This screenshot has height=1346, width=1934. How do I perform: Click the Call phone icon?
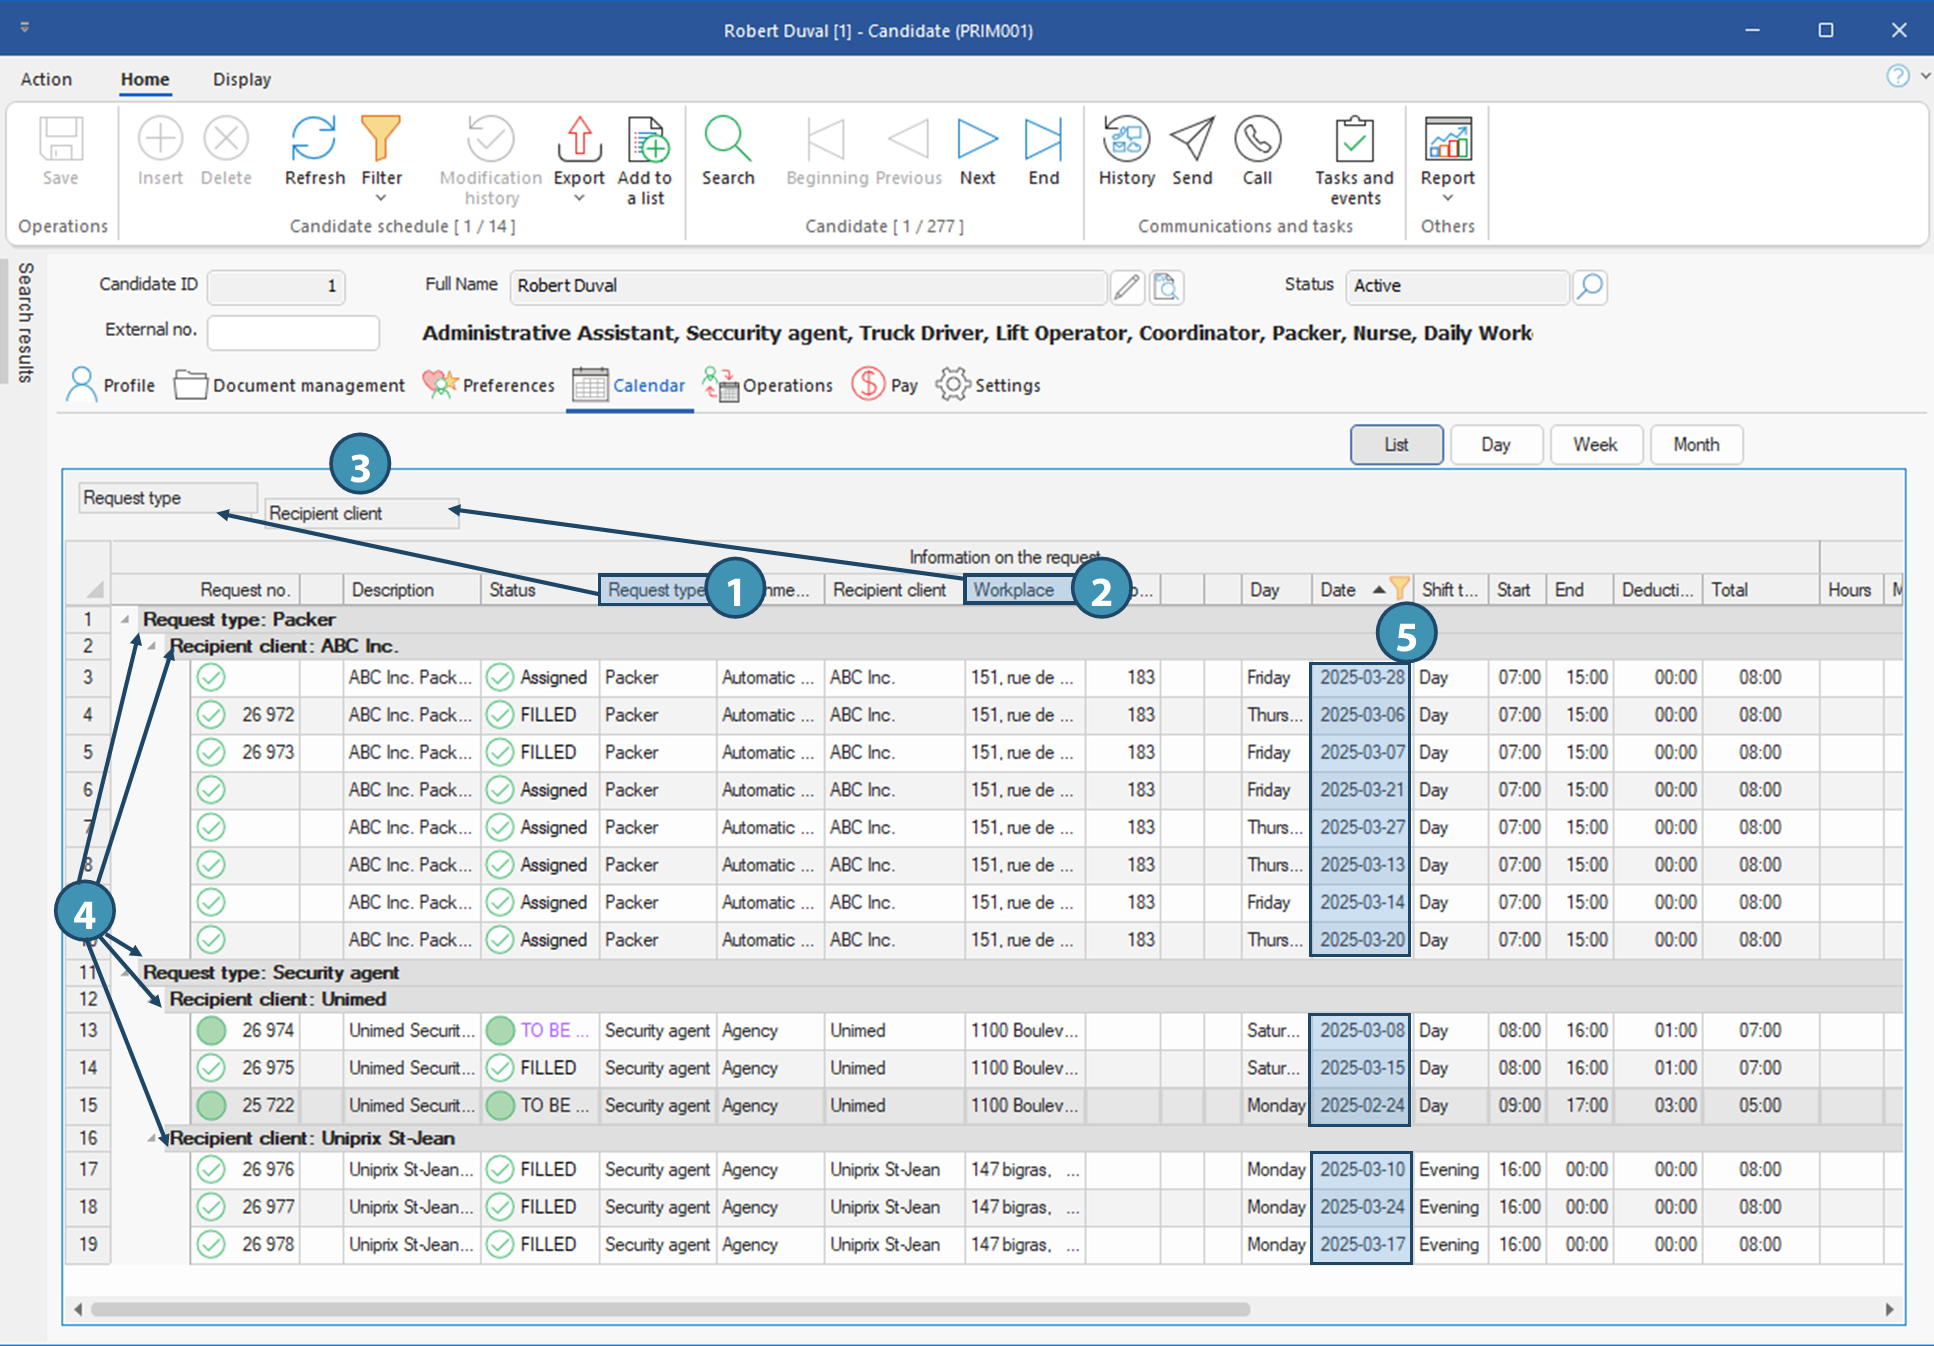[x=1257, y=140]
